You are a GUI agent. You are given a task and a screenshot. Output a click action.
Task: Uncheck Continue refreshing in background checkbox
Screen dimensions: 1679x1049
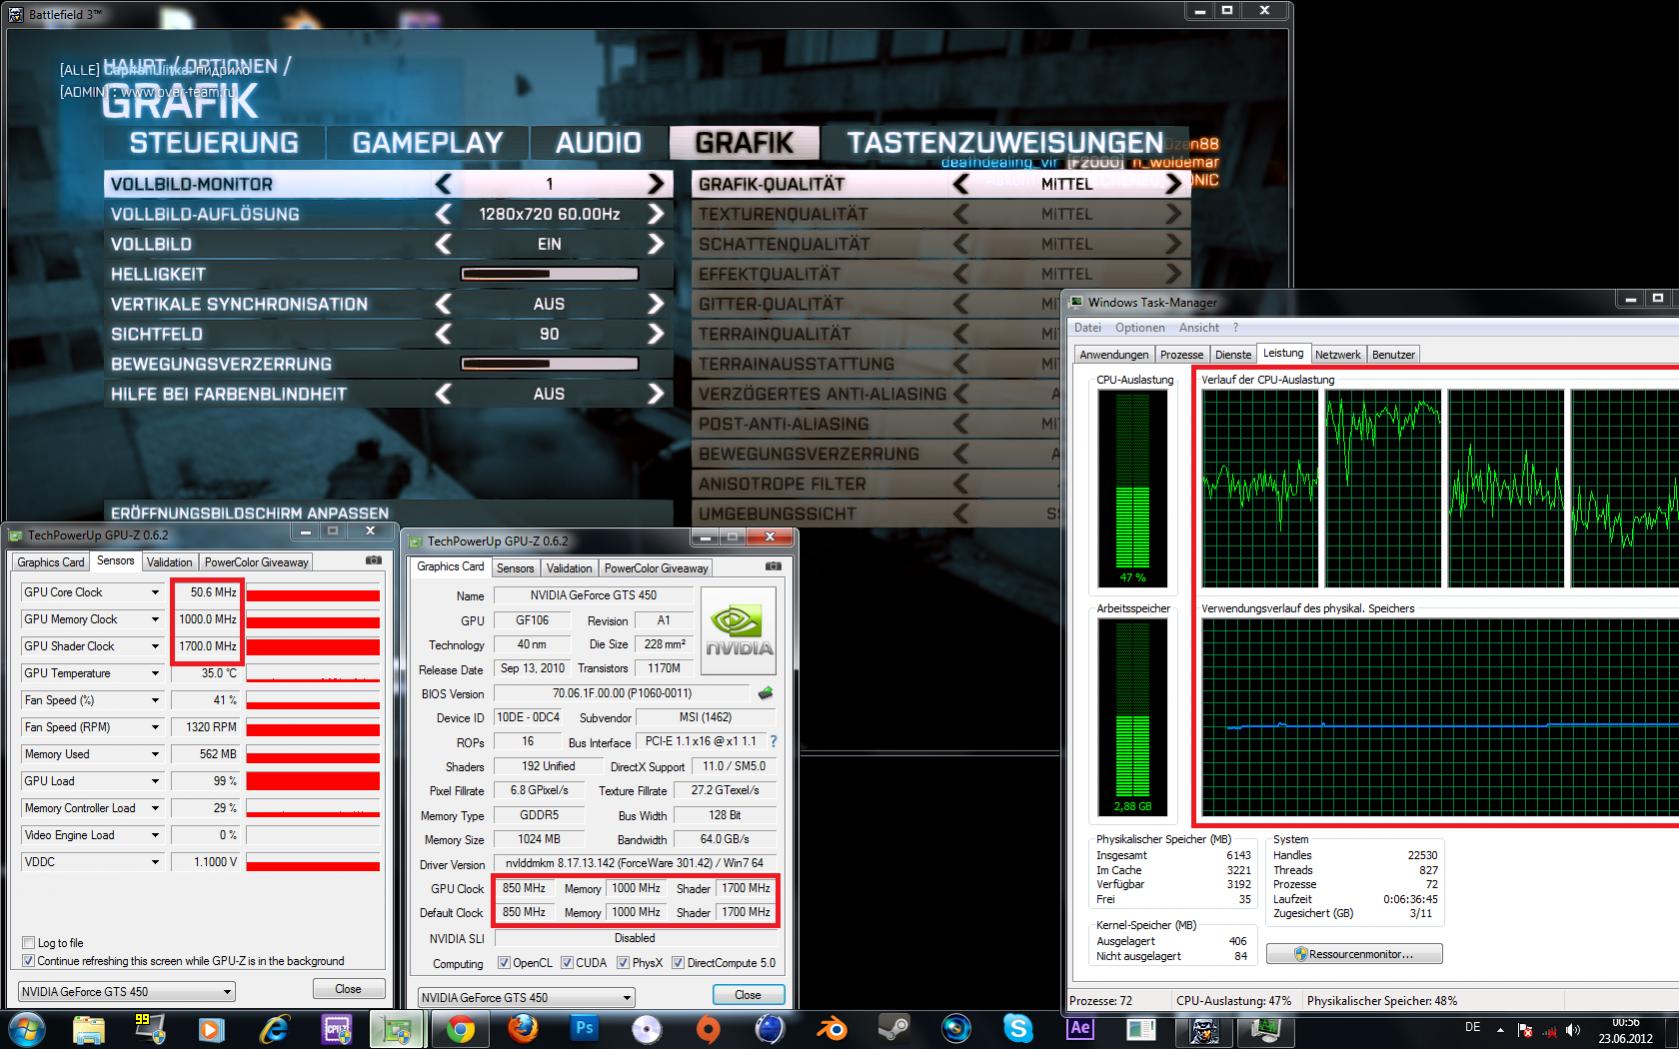(x=28, y=961)
